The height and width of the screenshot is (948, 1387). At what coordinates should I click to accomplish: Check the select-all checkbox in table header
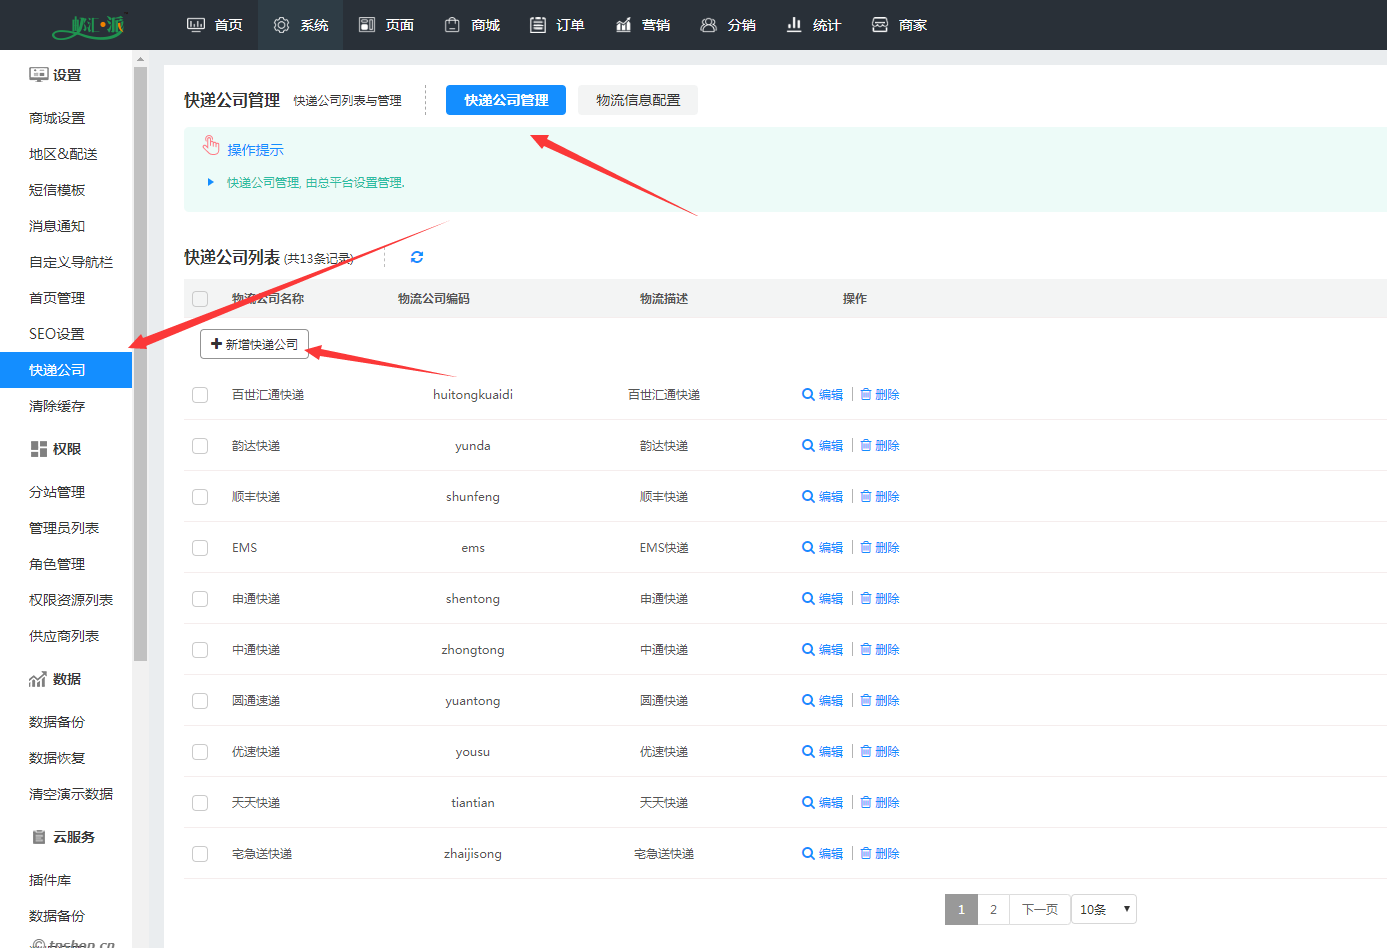(x=200, y=299)
